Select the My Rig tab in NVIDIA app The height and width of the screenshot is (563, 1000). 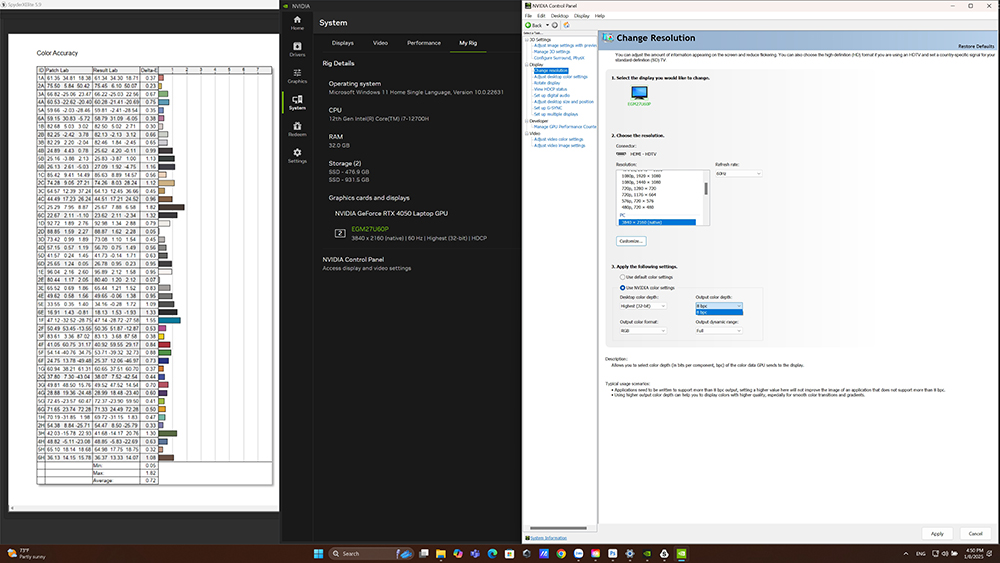[x=468, y=43]
